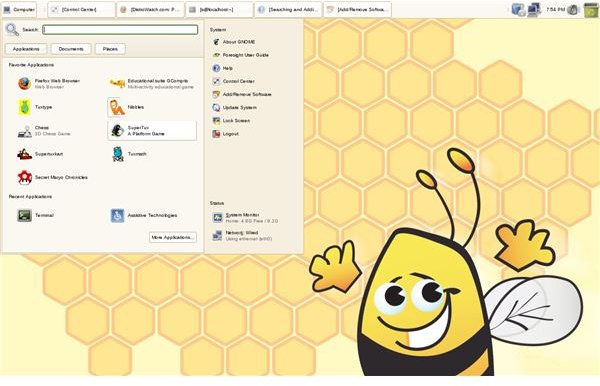Open the Foresight User Guide
The height and width of the screenshot is (386, 600).
tap(241, 55)
